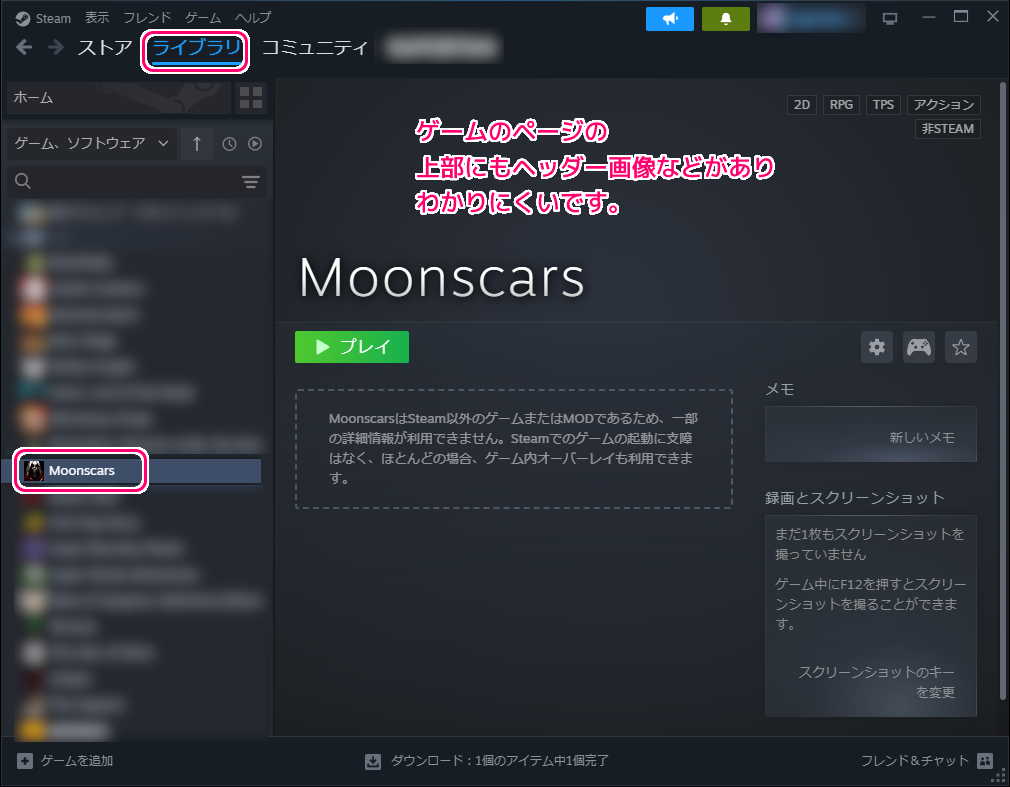Open advanced filter options icon
1010x787 pixels.
(251, 182)
